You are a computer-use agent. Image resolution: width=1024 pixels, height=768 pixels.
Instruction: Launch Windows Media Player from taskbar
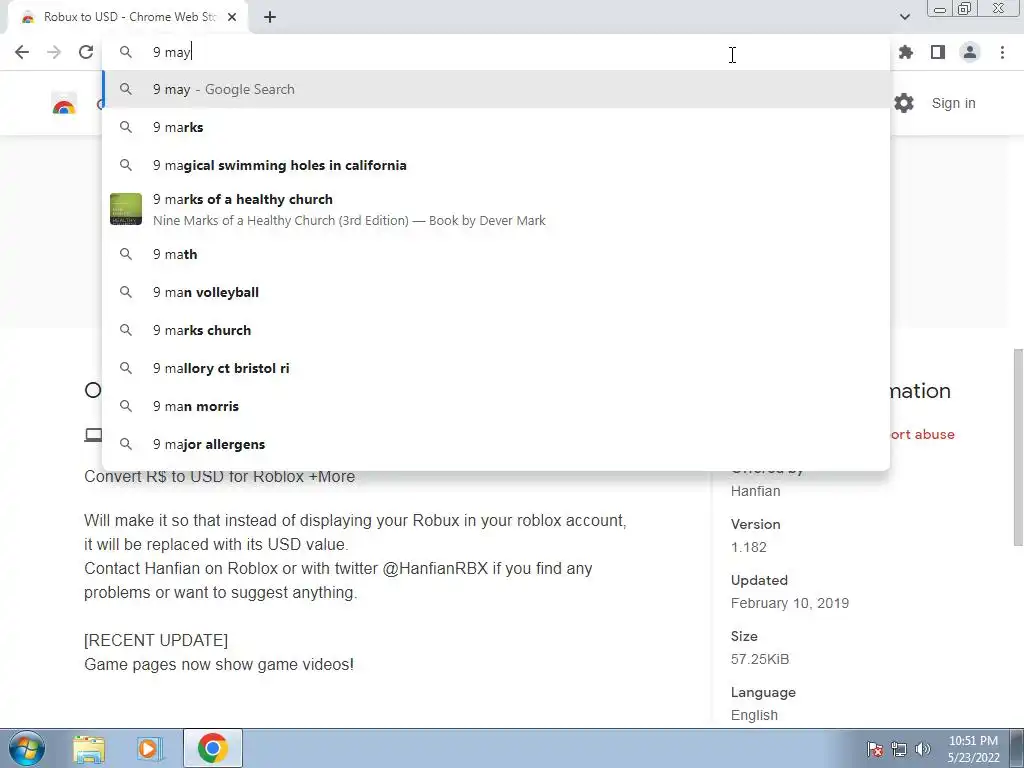tap(150, 748)
